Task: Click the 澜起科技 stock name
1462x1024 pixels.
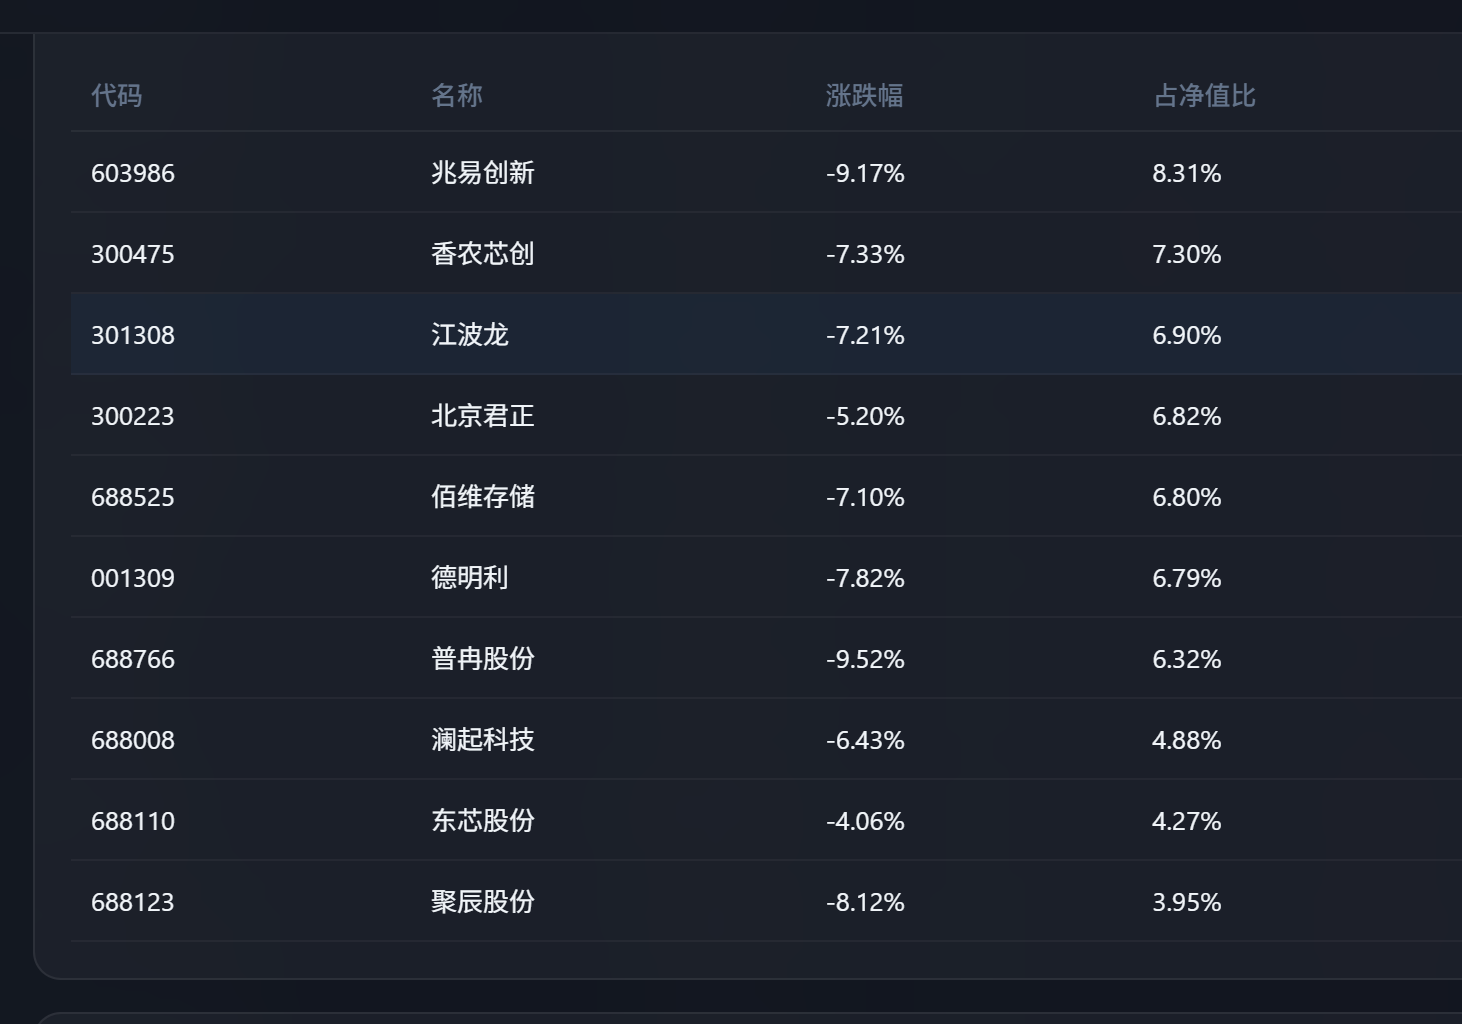Action: (483, 740)
